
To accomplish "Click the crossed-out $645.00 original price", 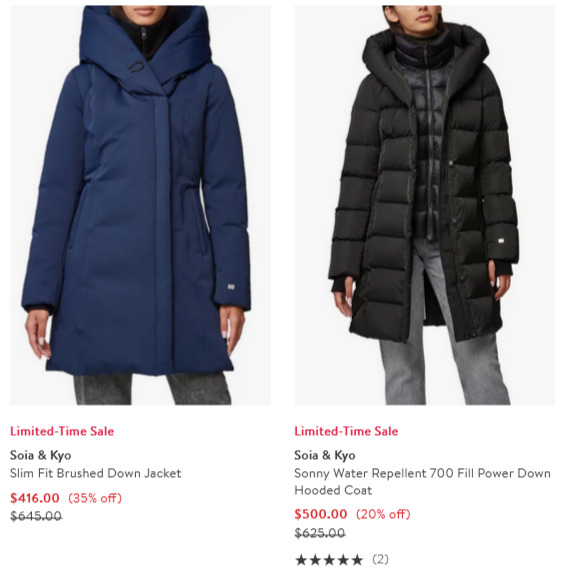I will [36, 516].
